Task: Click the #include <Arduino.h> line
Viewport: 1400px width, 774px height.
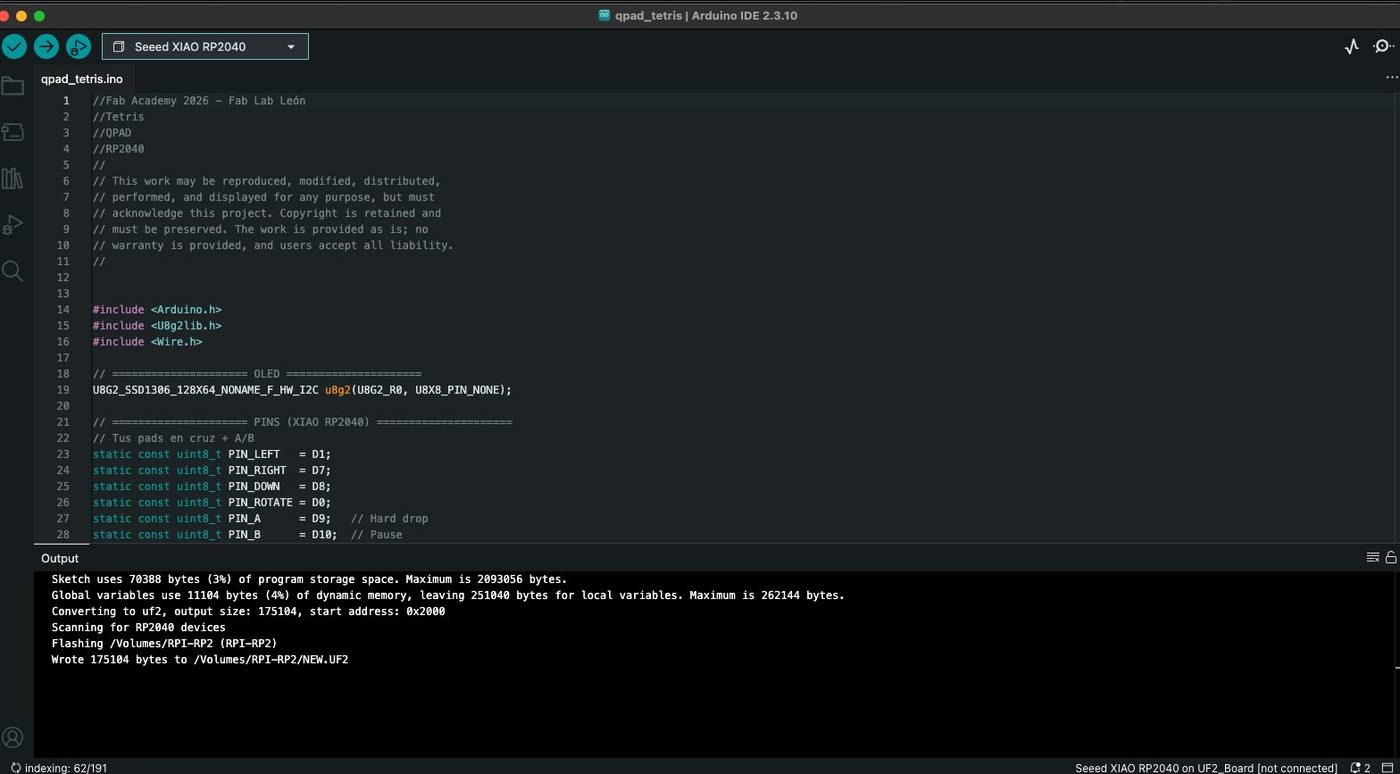Action: (x=157, y=310)
